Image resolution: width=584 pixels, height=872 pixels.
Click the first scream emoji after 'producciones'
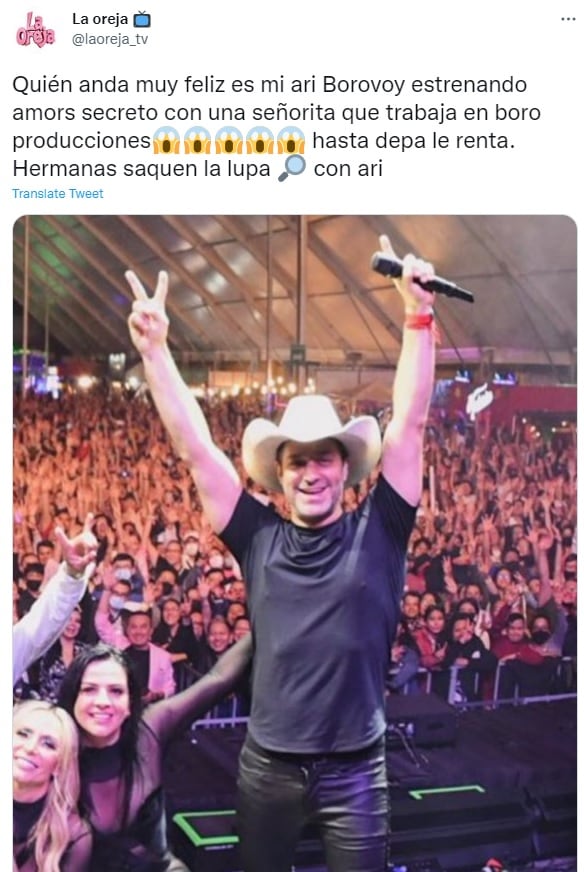coord(166,140)
